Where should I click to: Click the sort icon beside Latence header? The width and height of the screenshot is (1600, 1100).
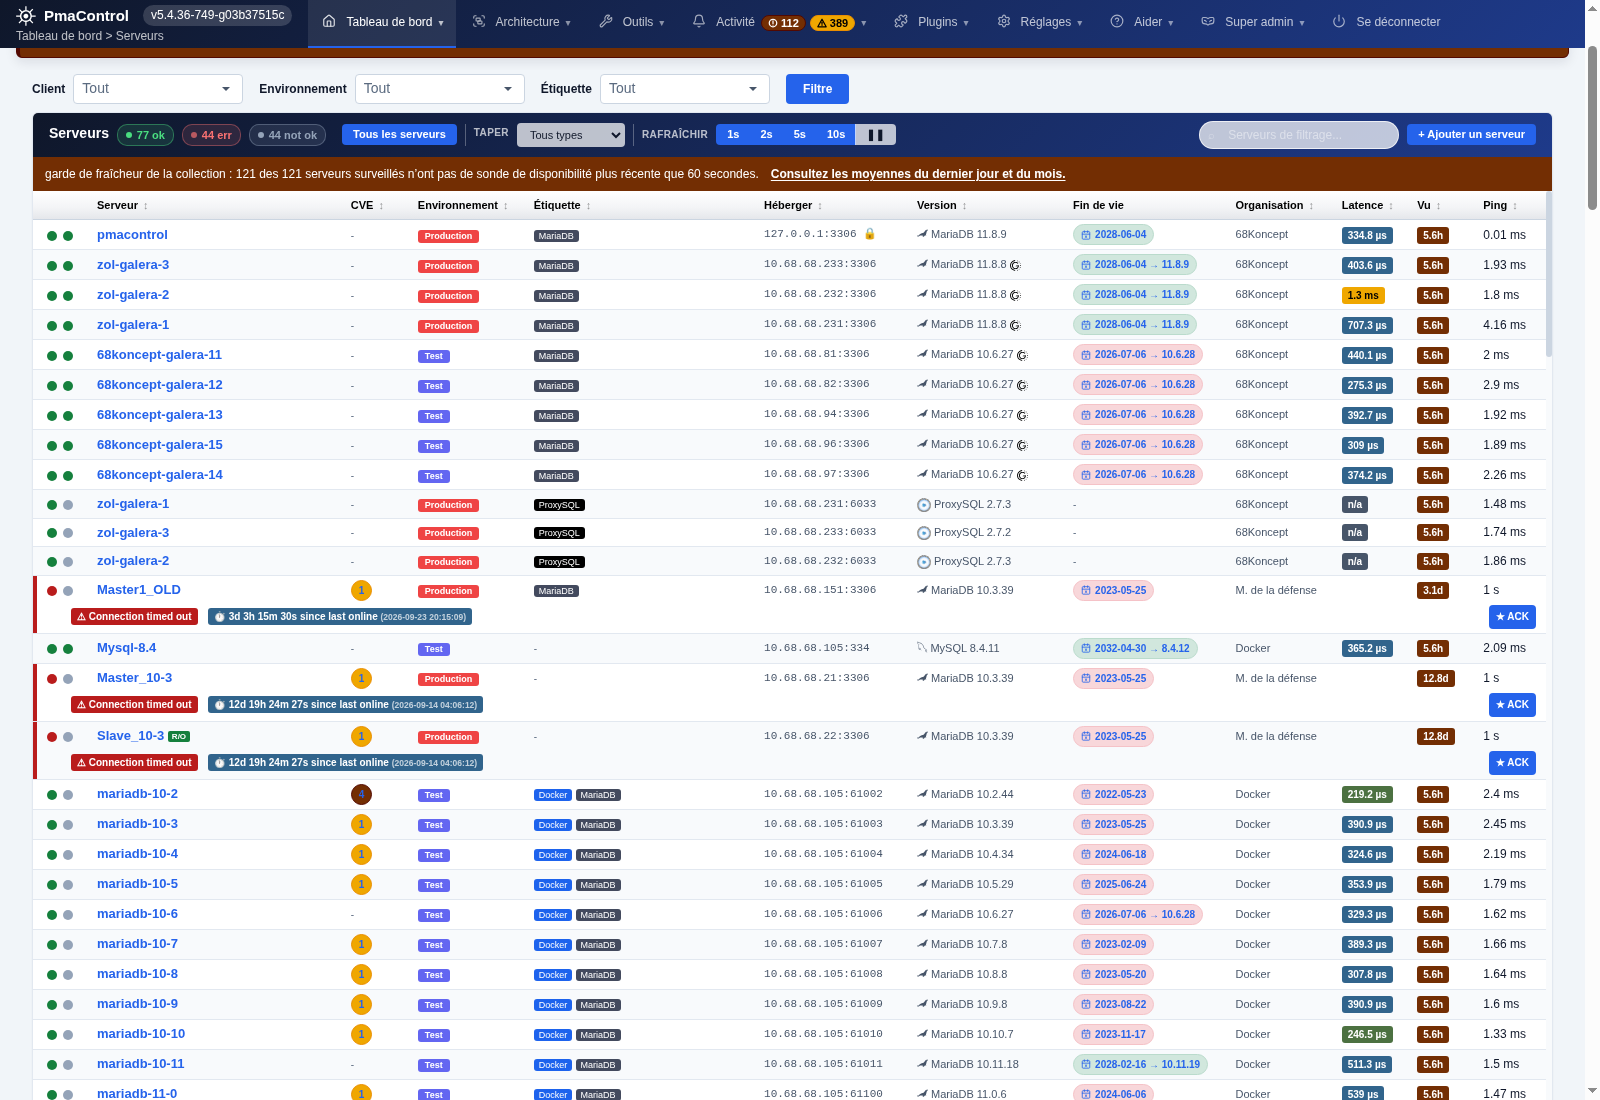(x=1391, y=206)
